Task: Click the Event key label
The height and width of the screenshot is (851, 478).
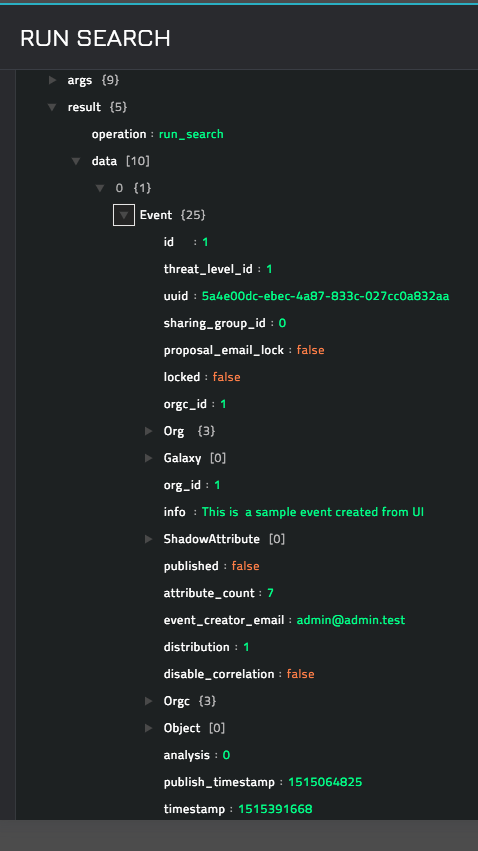Action: coord(156,215)
